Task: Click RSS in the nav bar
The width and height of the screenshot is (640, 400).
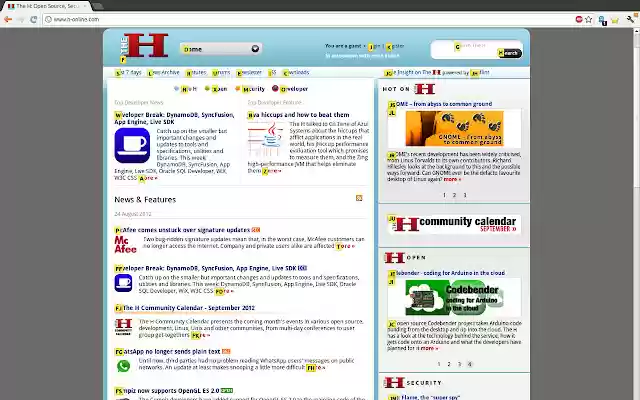Action: [272, 72]
